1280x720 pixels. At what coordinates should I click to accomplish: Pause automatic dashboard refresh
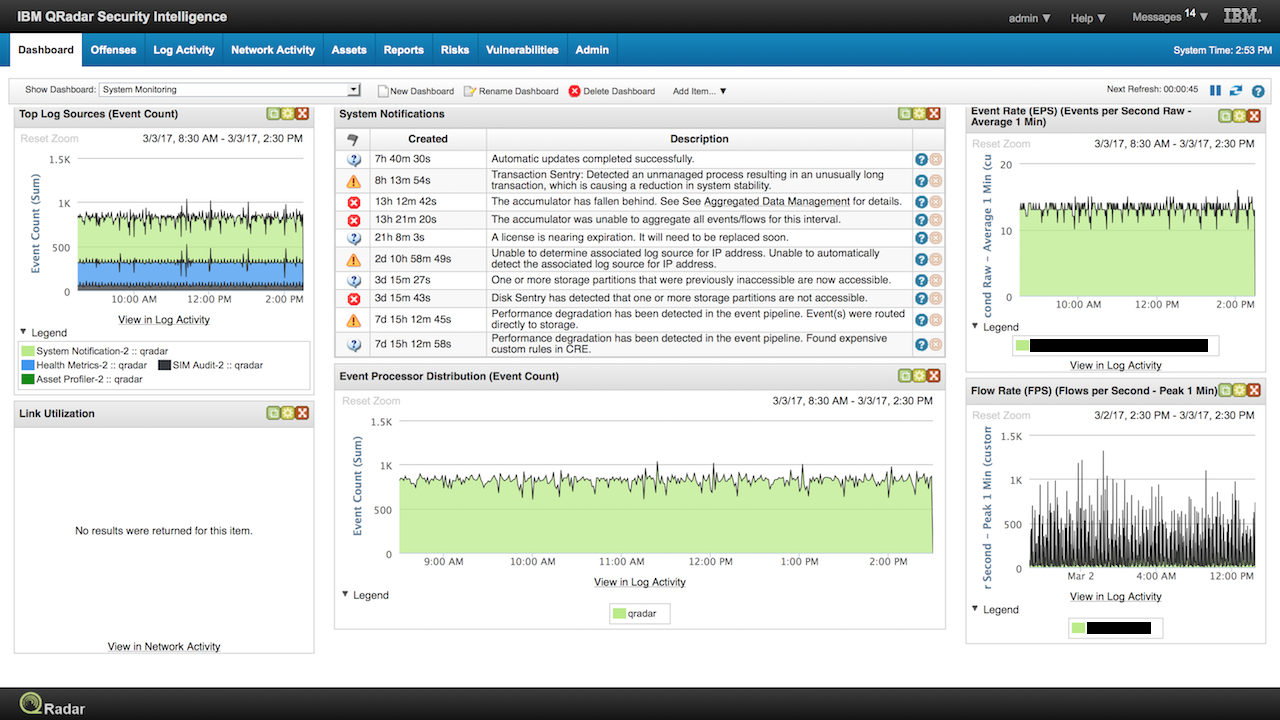(1215, 90)
